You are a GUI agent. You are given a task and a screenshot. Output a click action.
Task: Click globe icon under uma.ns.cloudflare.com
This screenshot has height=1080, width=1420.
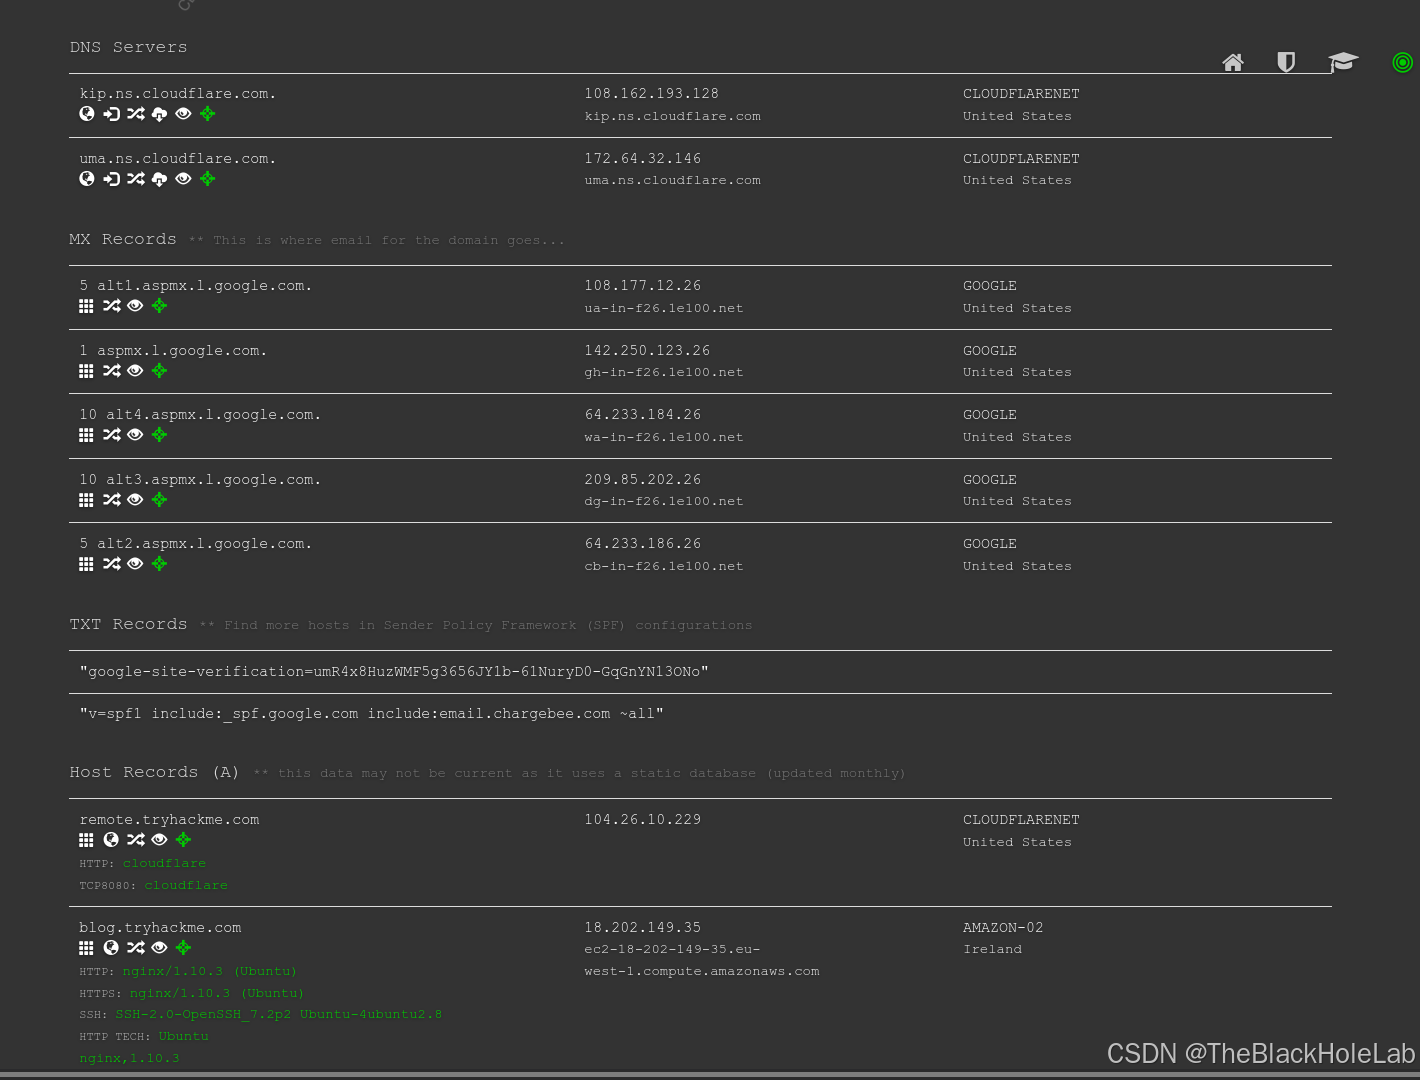tap(87, 179)
